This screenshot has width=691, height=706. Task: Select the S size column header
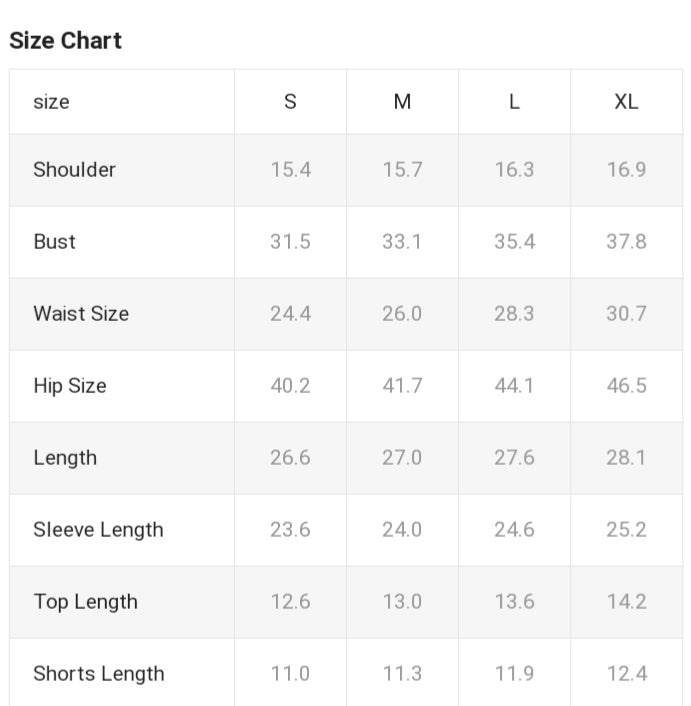coord(290,102)
